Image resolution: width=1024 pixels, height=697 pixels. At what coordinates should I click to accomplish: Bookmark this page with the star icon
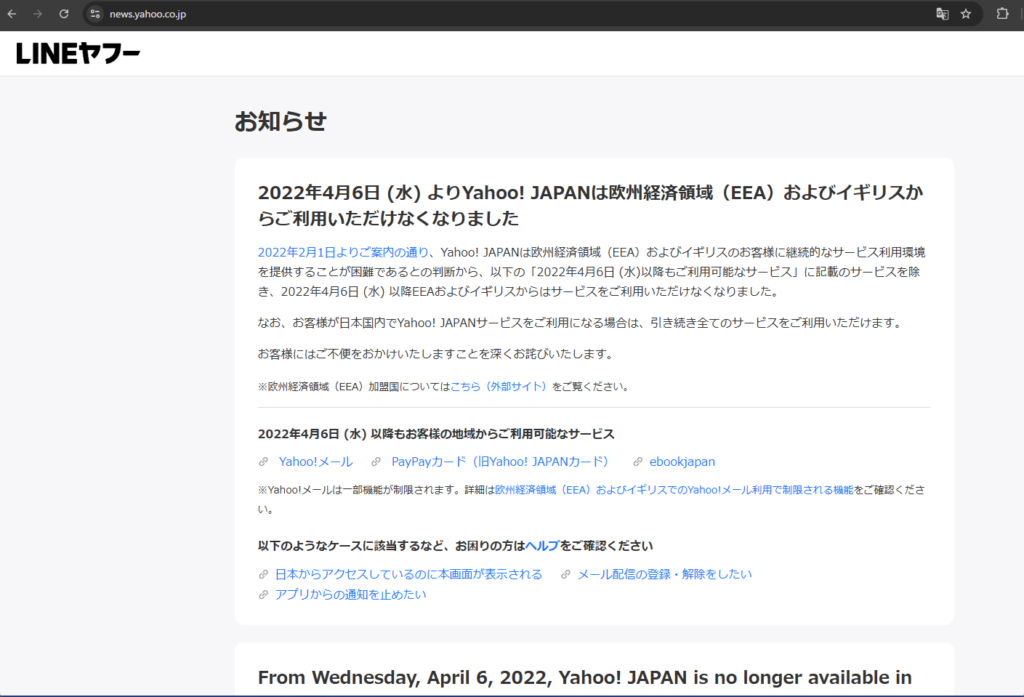click(966, 14)
